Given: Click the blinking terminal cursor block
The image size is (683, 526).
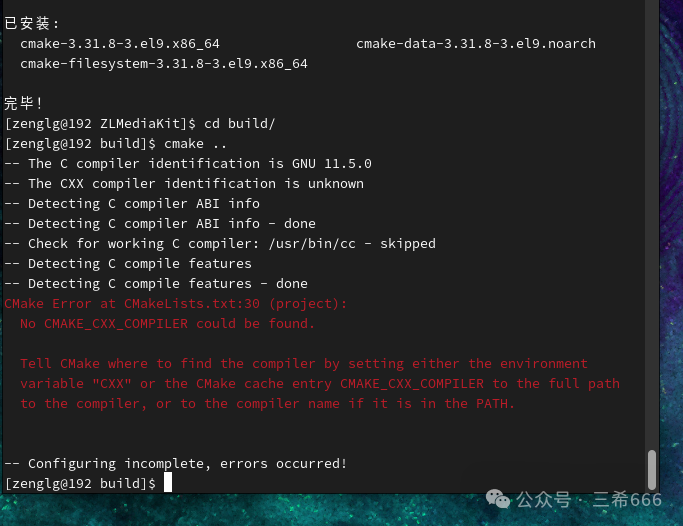Looking at the screenshot, I should pos(168,483).
